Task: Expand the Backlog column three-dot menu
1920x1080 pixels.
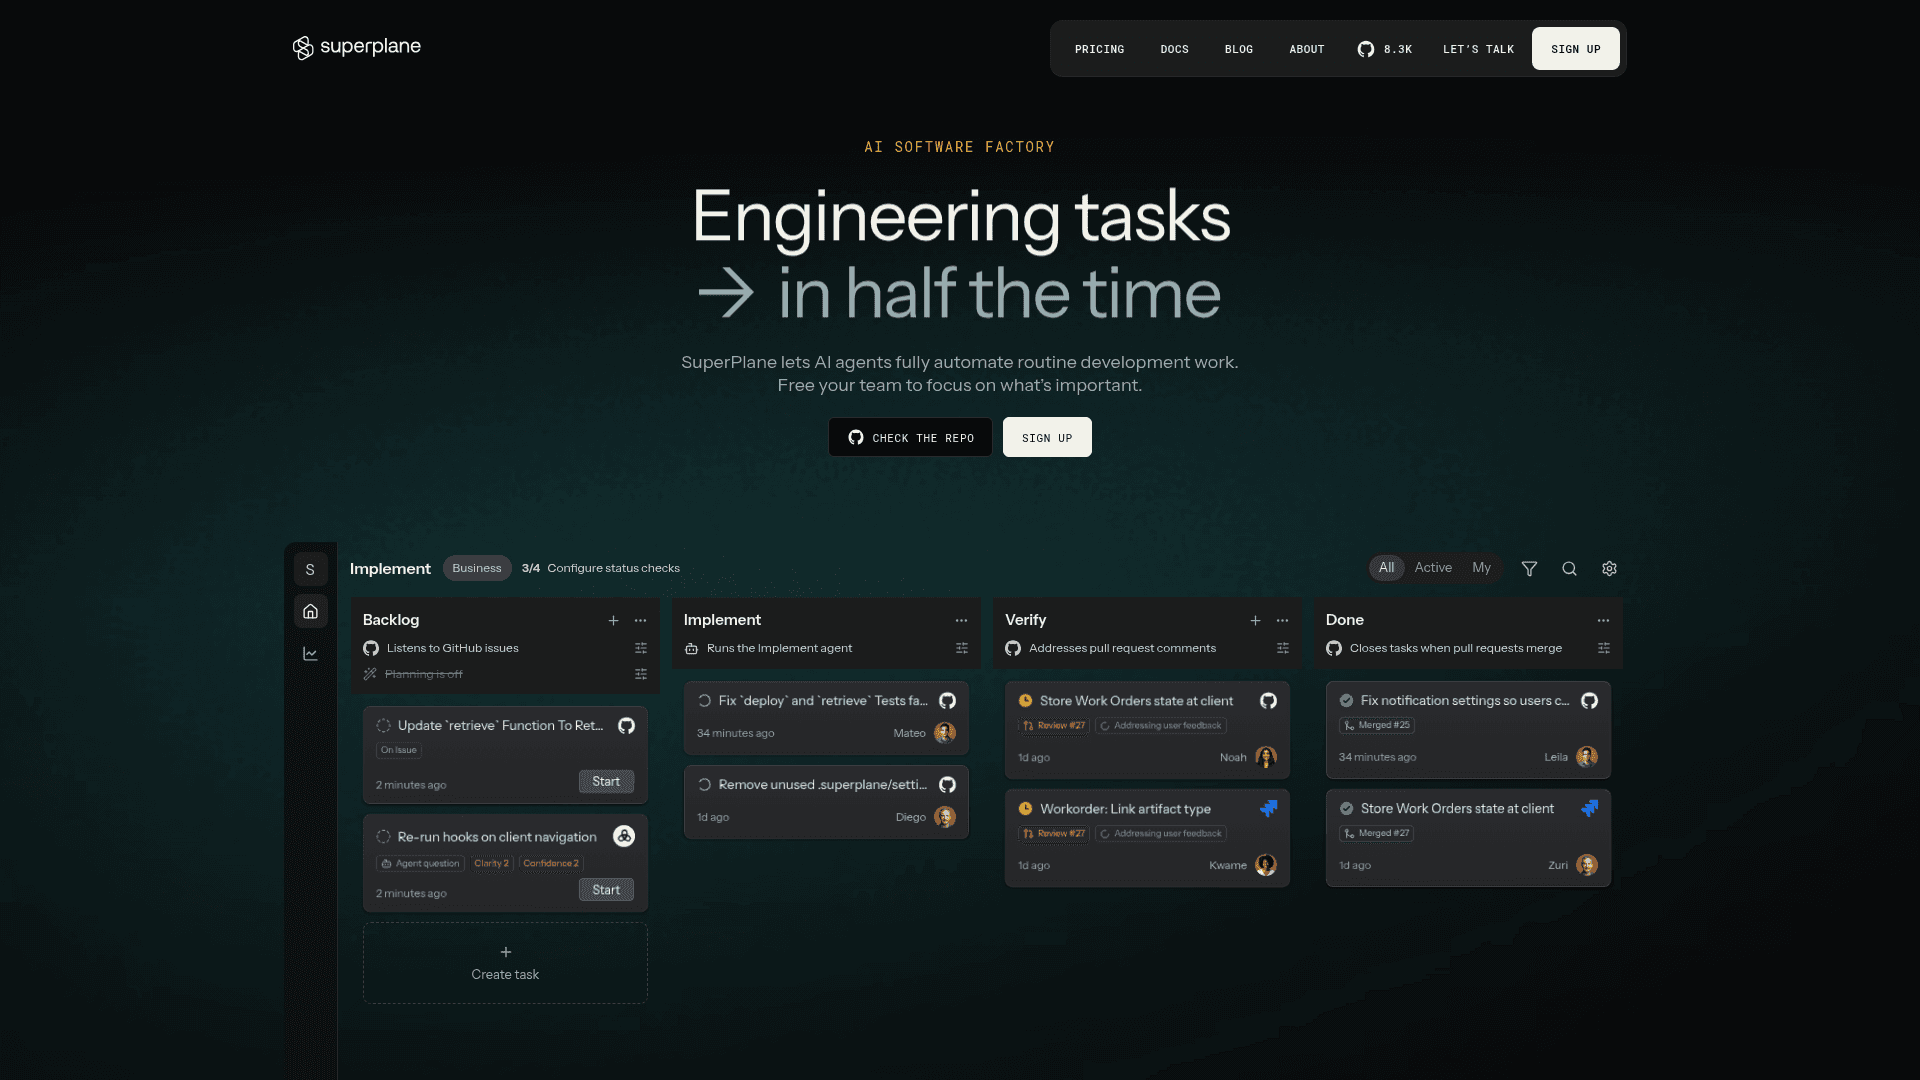Action: (x=640, y=620)
